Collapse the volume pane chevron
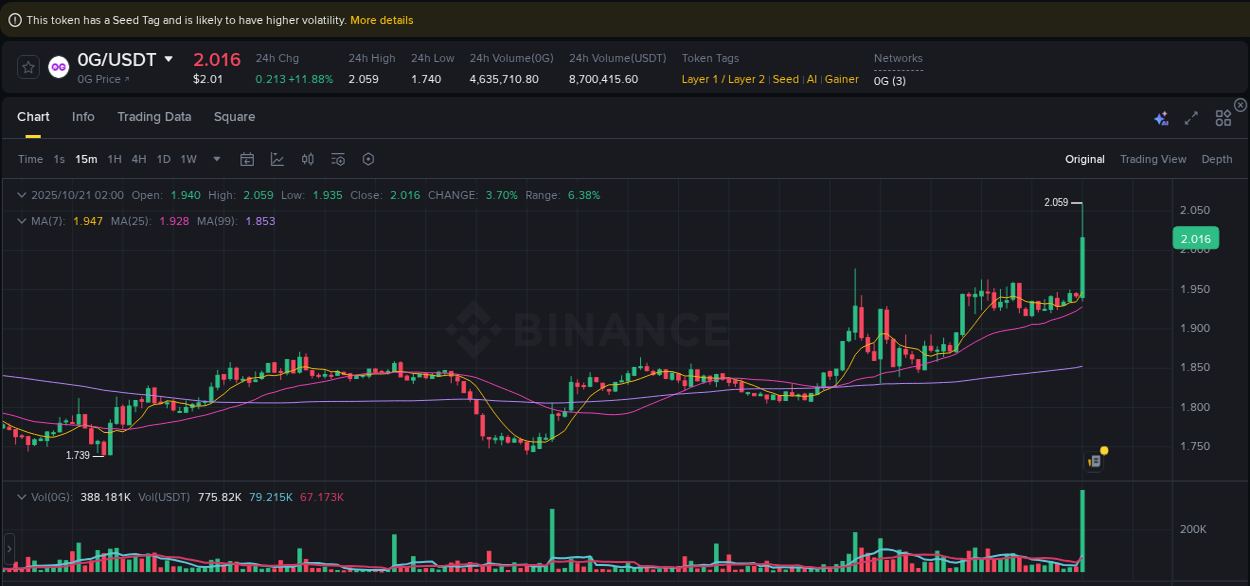 [22, 496]
